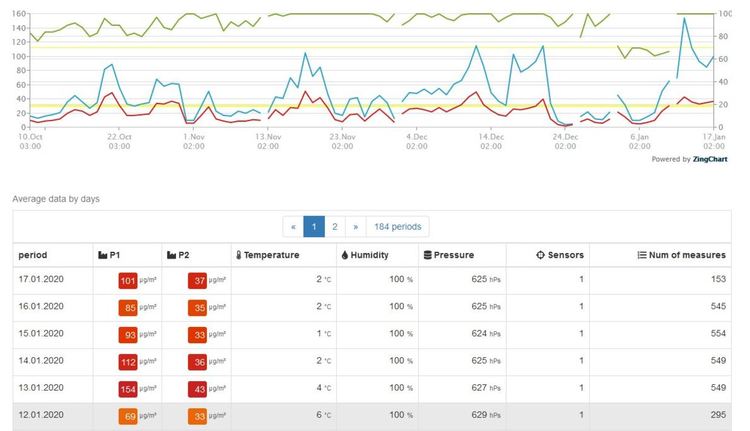Select the 14.01.2020 period cell
Image resolution: width=750 pixels, height=431 pixels.
53,361
